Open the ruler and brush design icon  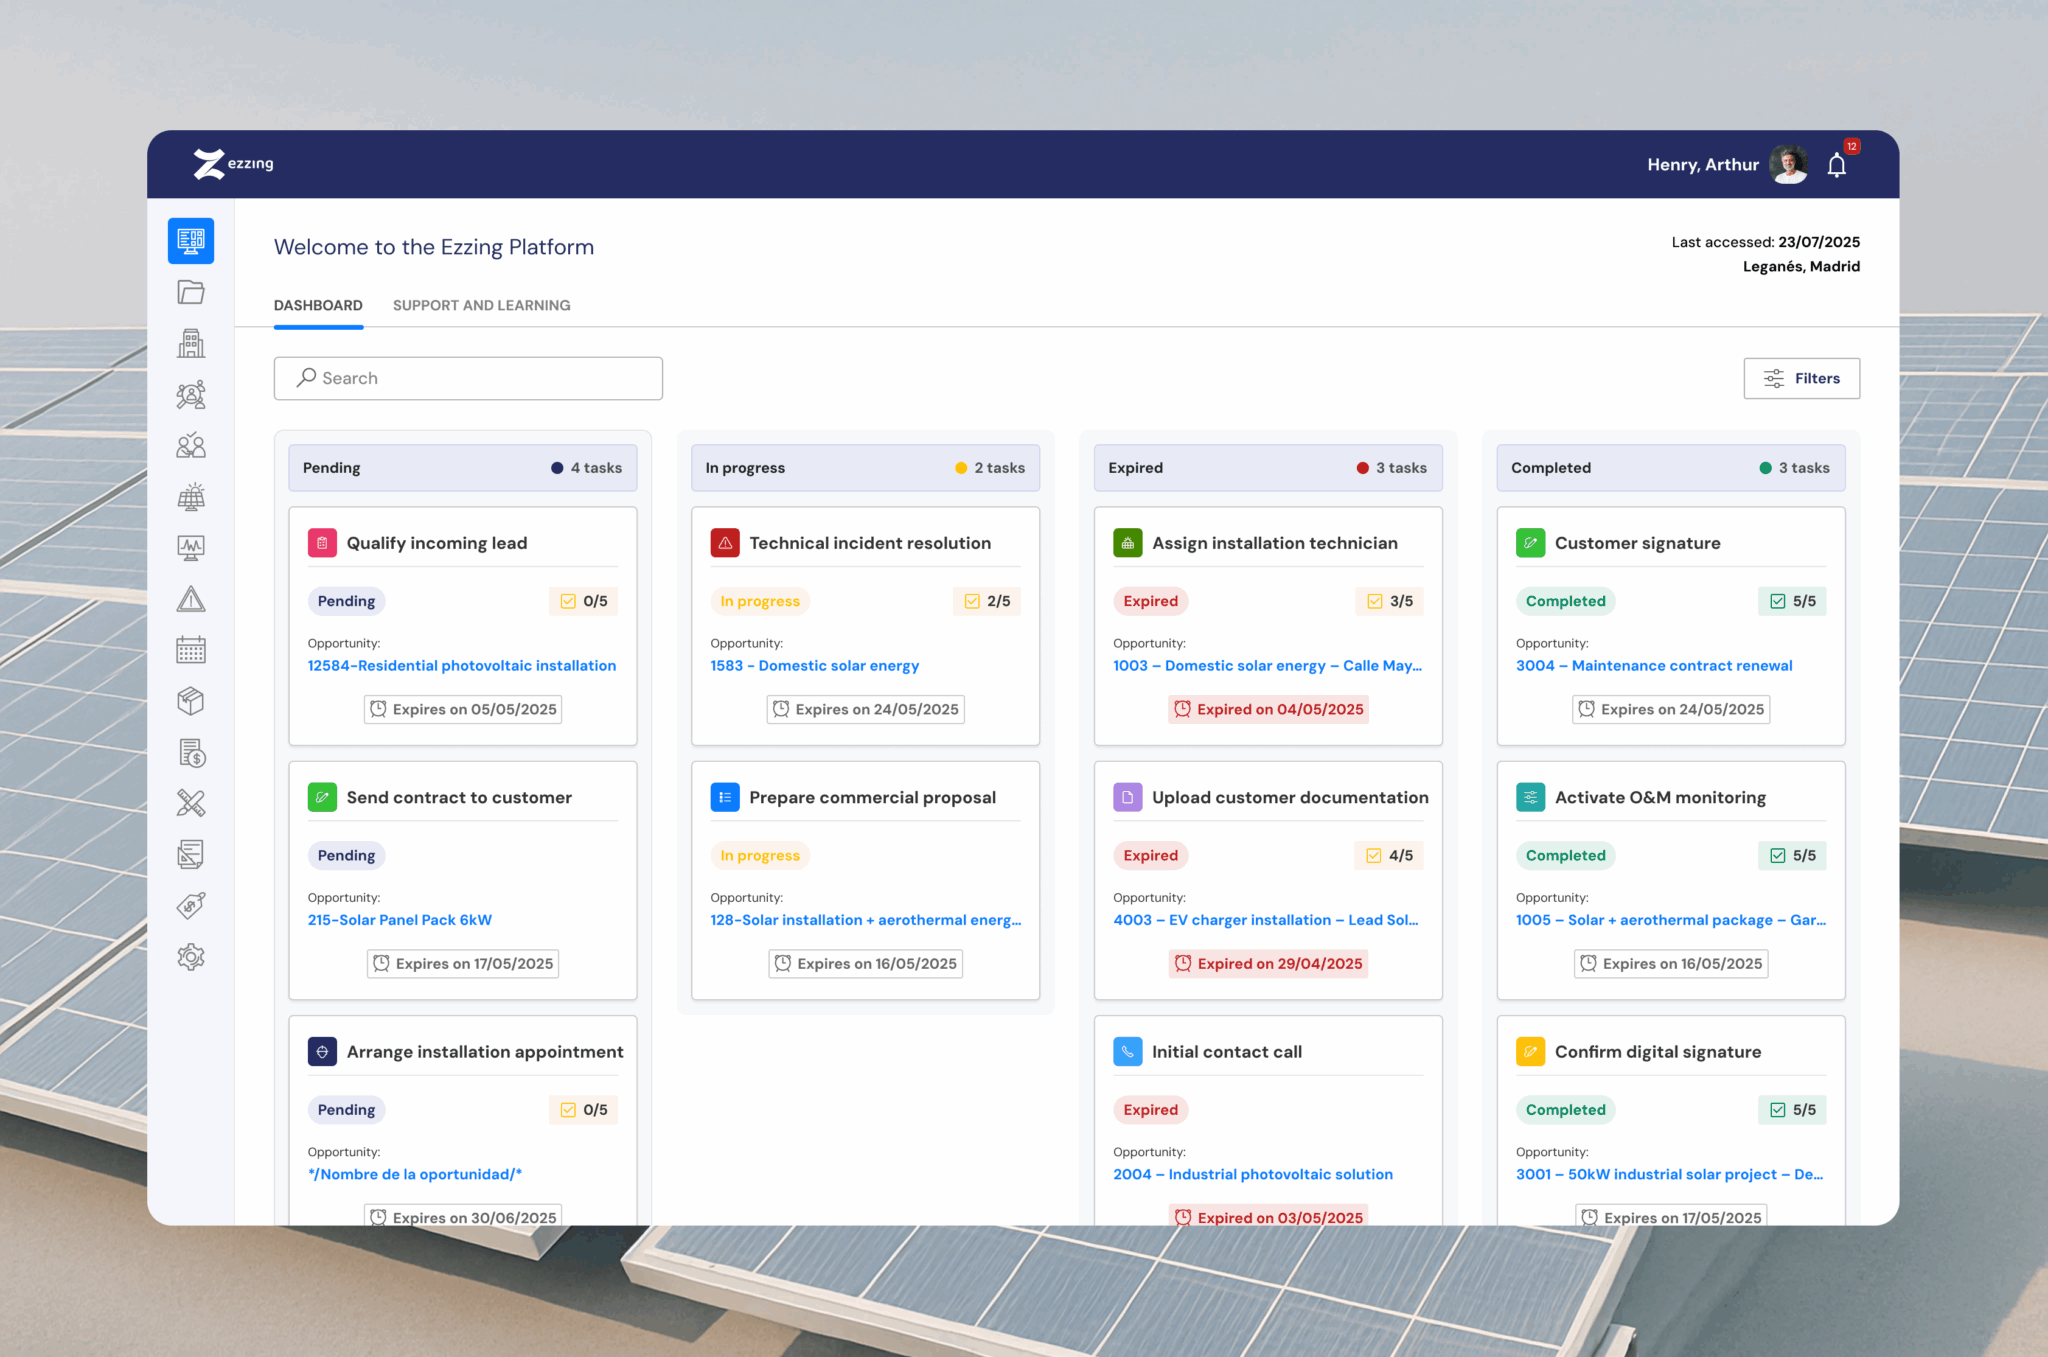pos(191,803)
